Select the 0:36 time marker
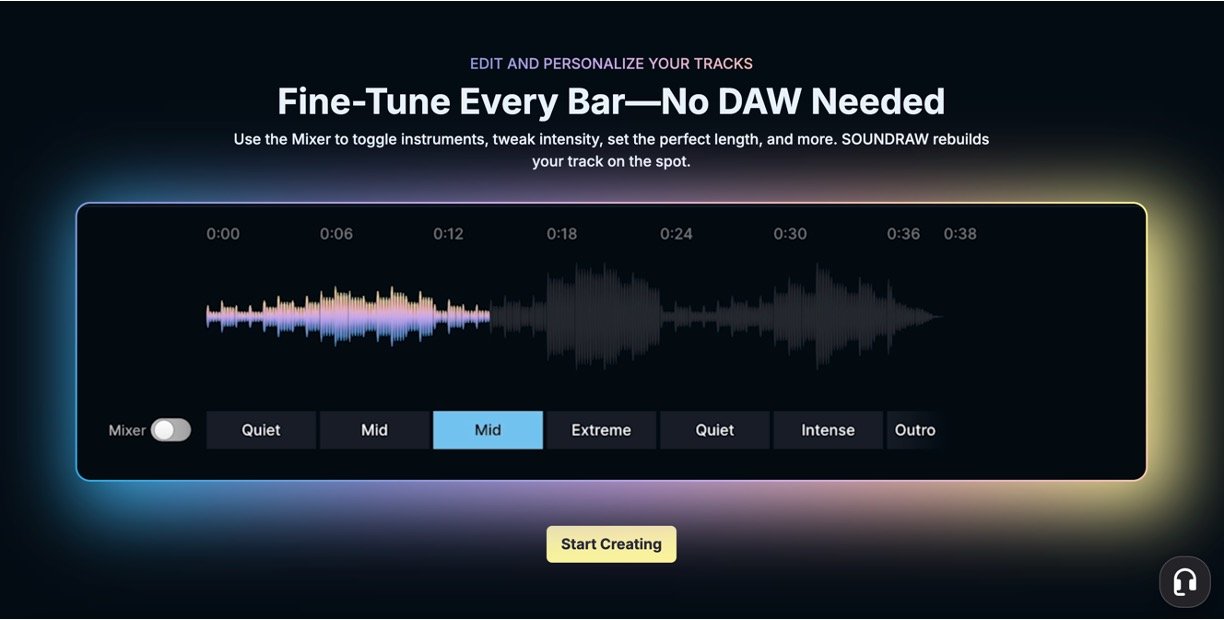Viewport: 1224px width, 620px height. (x=903, y=234)
